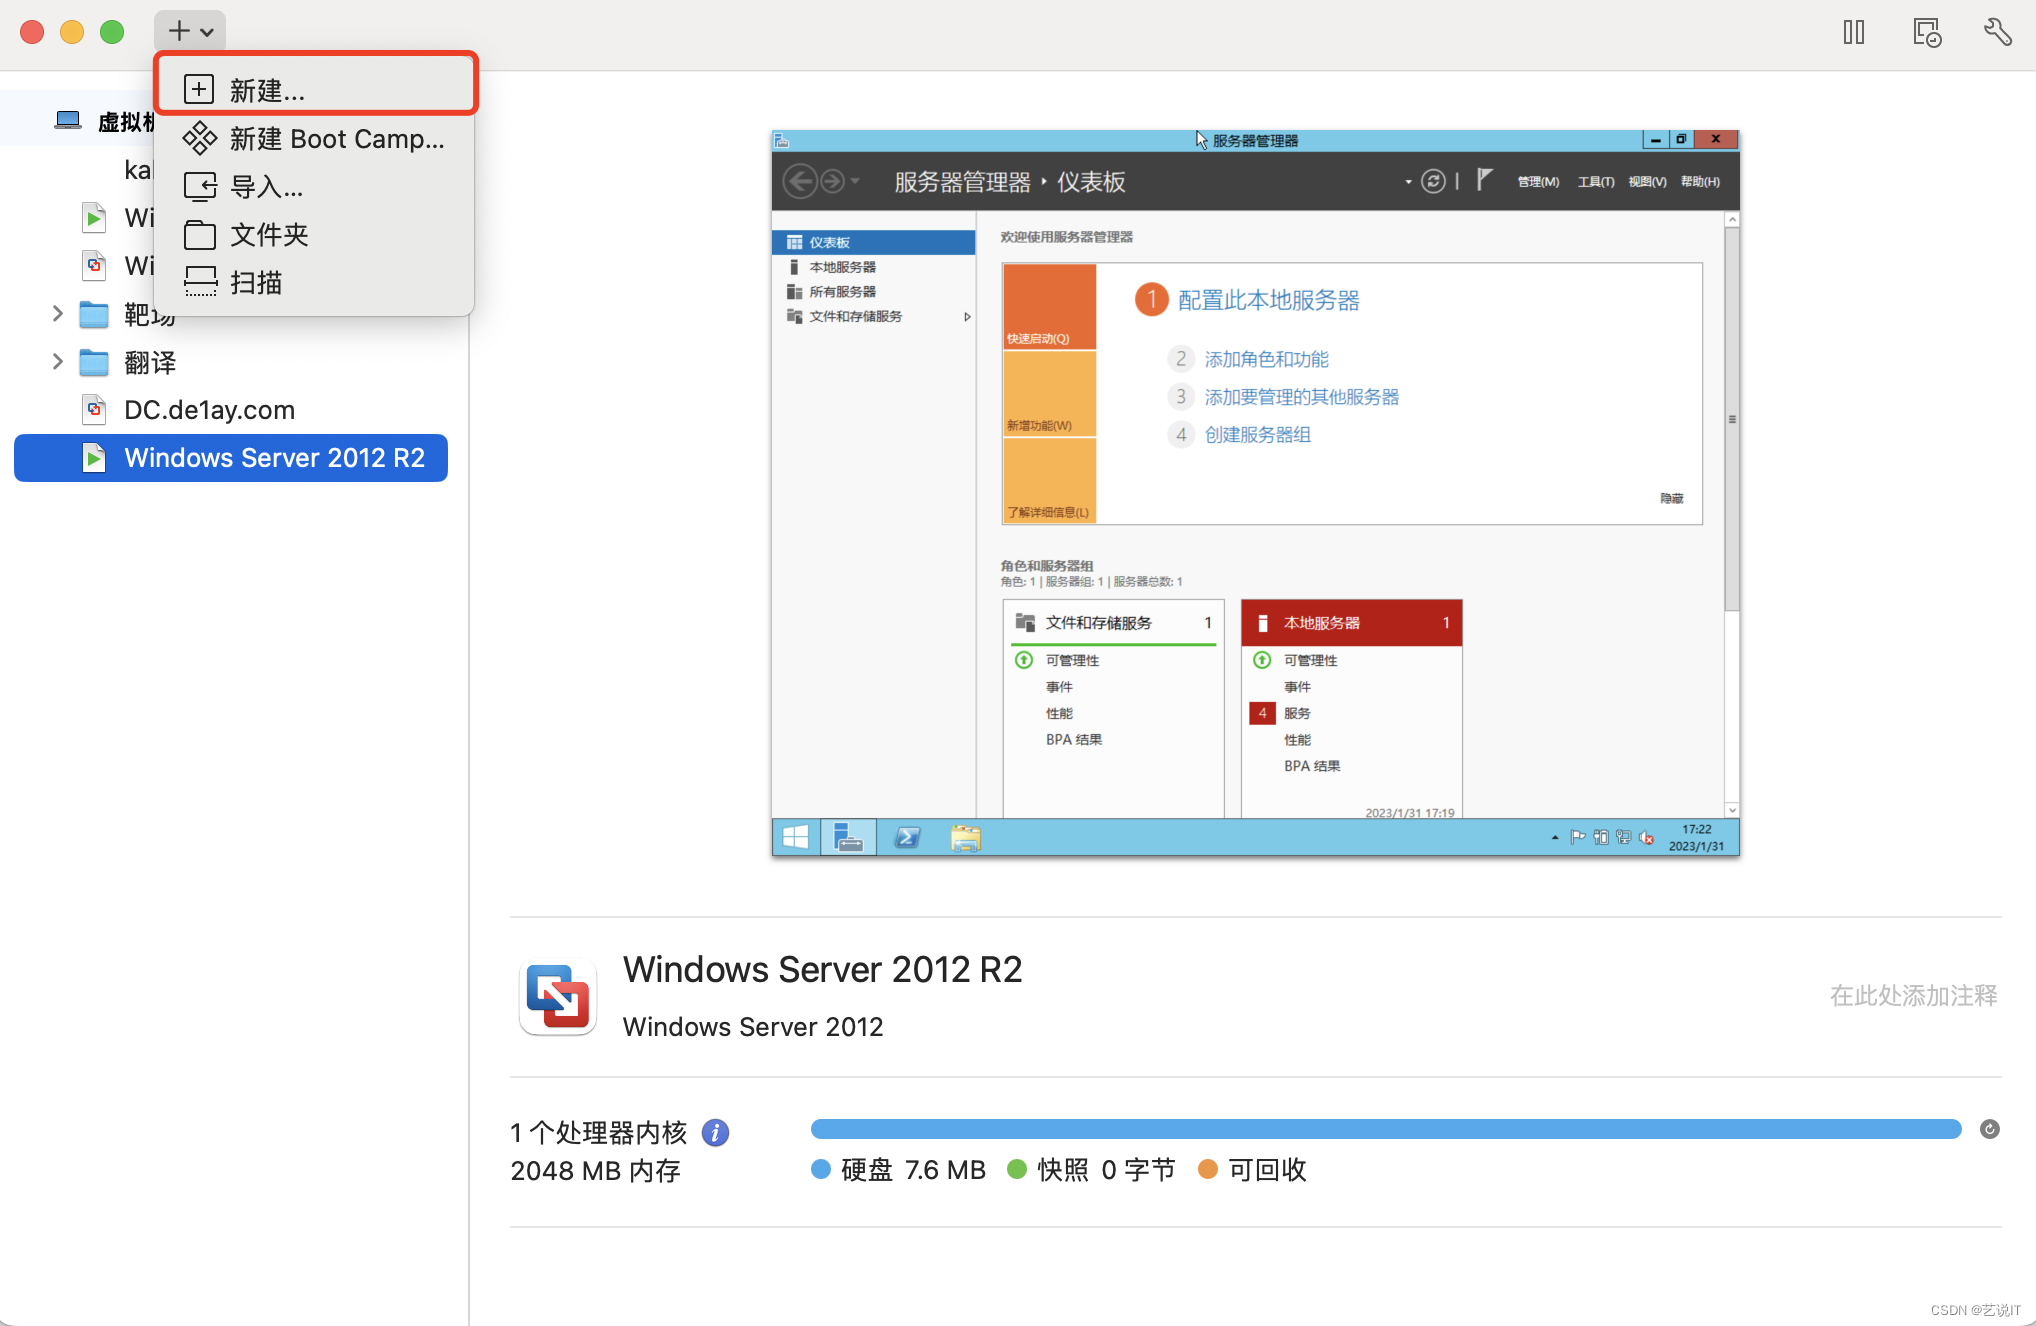Click the disk usage refresh icon
The height and width of the screenshot is (1326, 2036).
(x=1990, y=1129)
